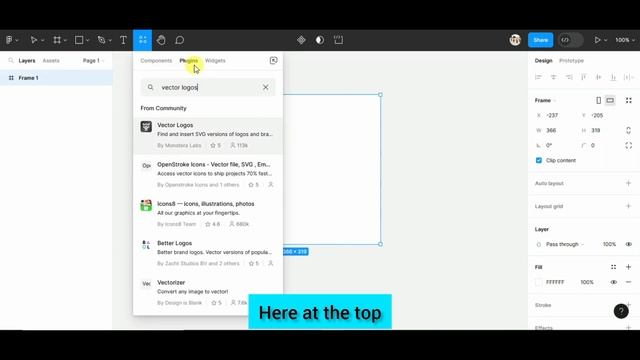Open Move tool dropdown arrow

pos(42,40)
